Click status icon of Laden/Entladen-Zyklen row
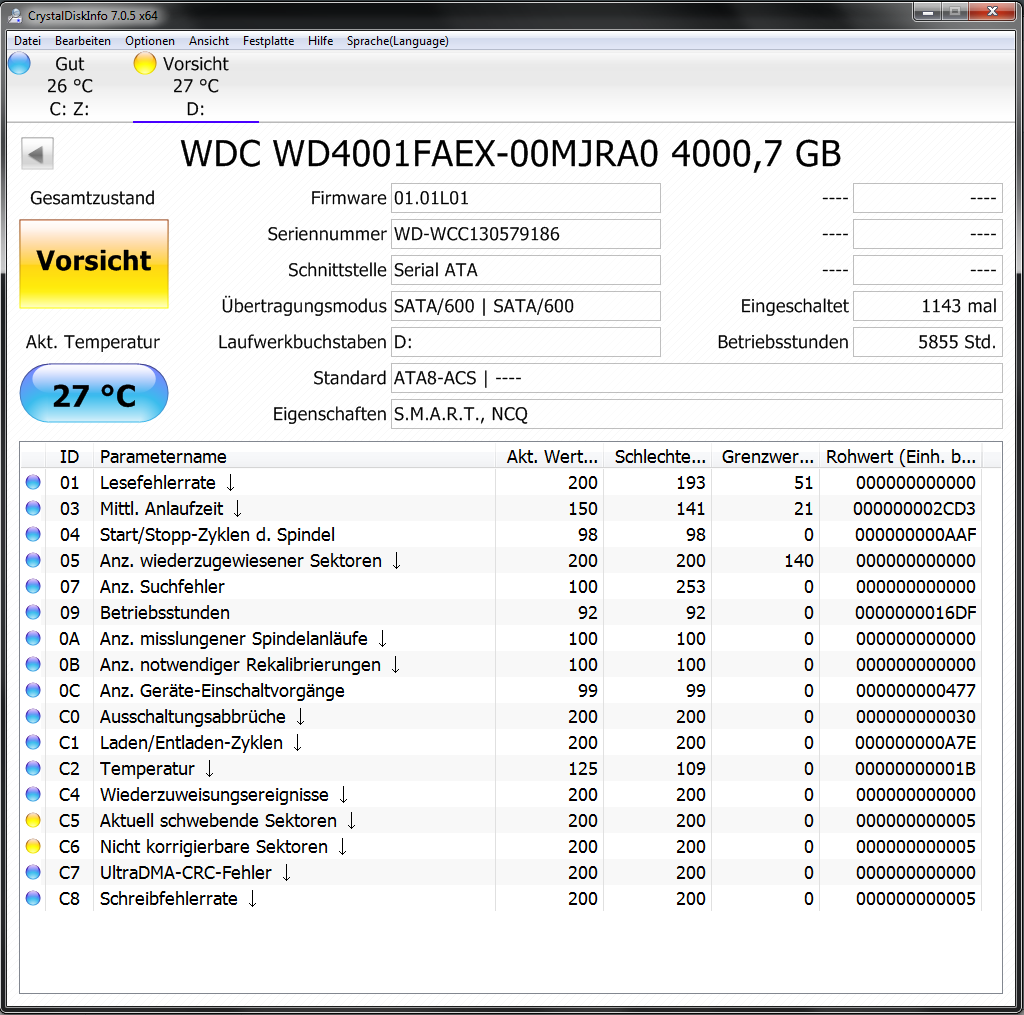Screen dimensions: 1024x1015 [33, 742]
